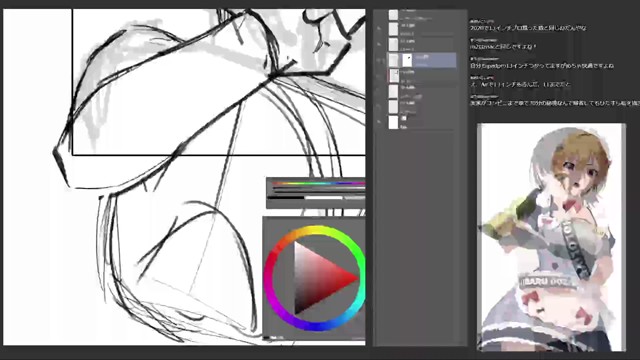Screen dimensions: 640x360
Task: Toggle visibility eye of the bottom-most layer
Action: (x=379, y=122)
